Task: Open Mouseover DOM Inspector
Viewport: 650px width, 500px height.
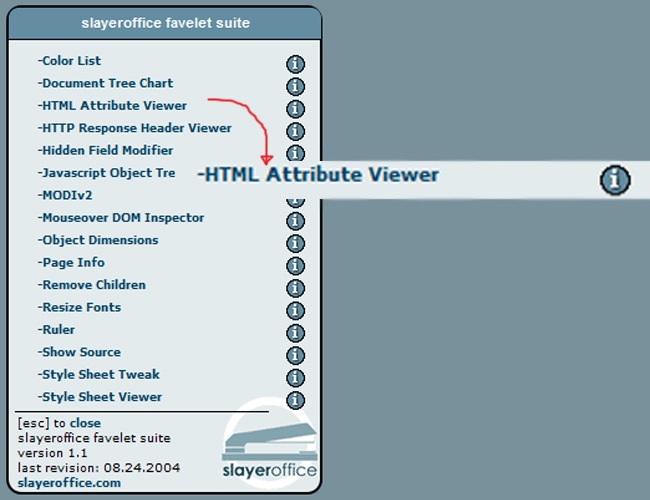Action: pyautogui.click(x=121, y=218)
